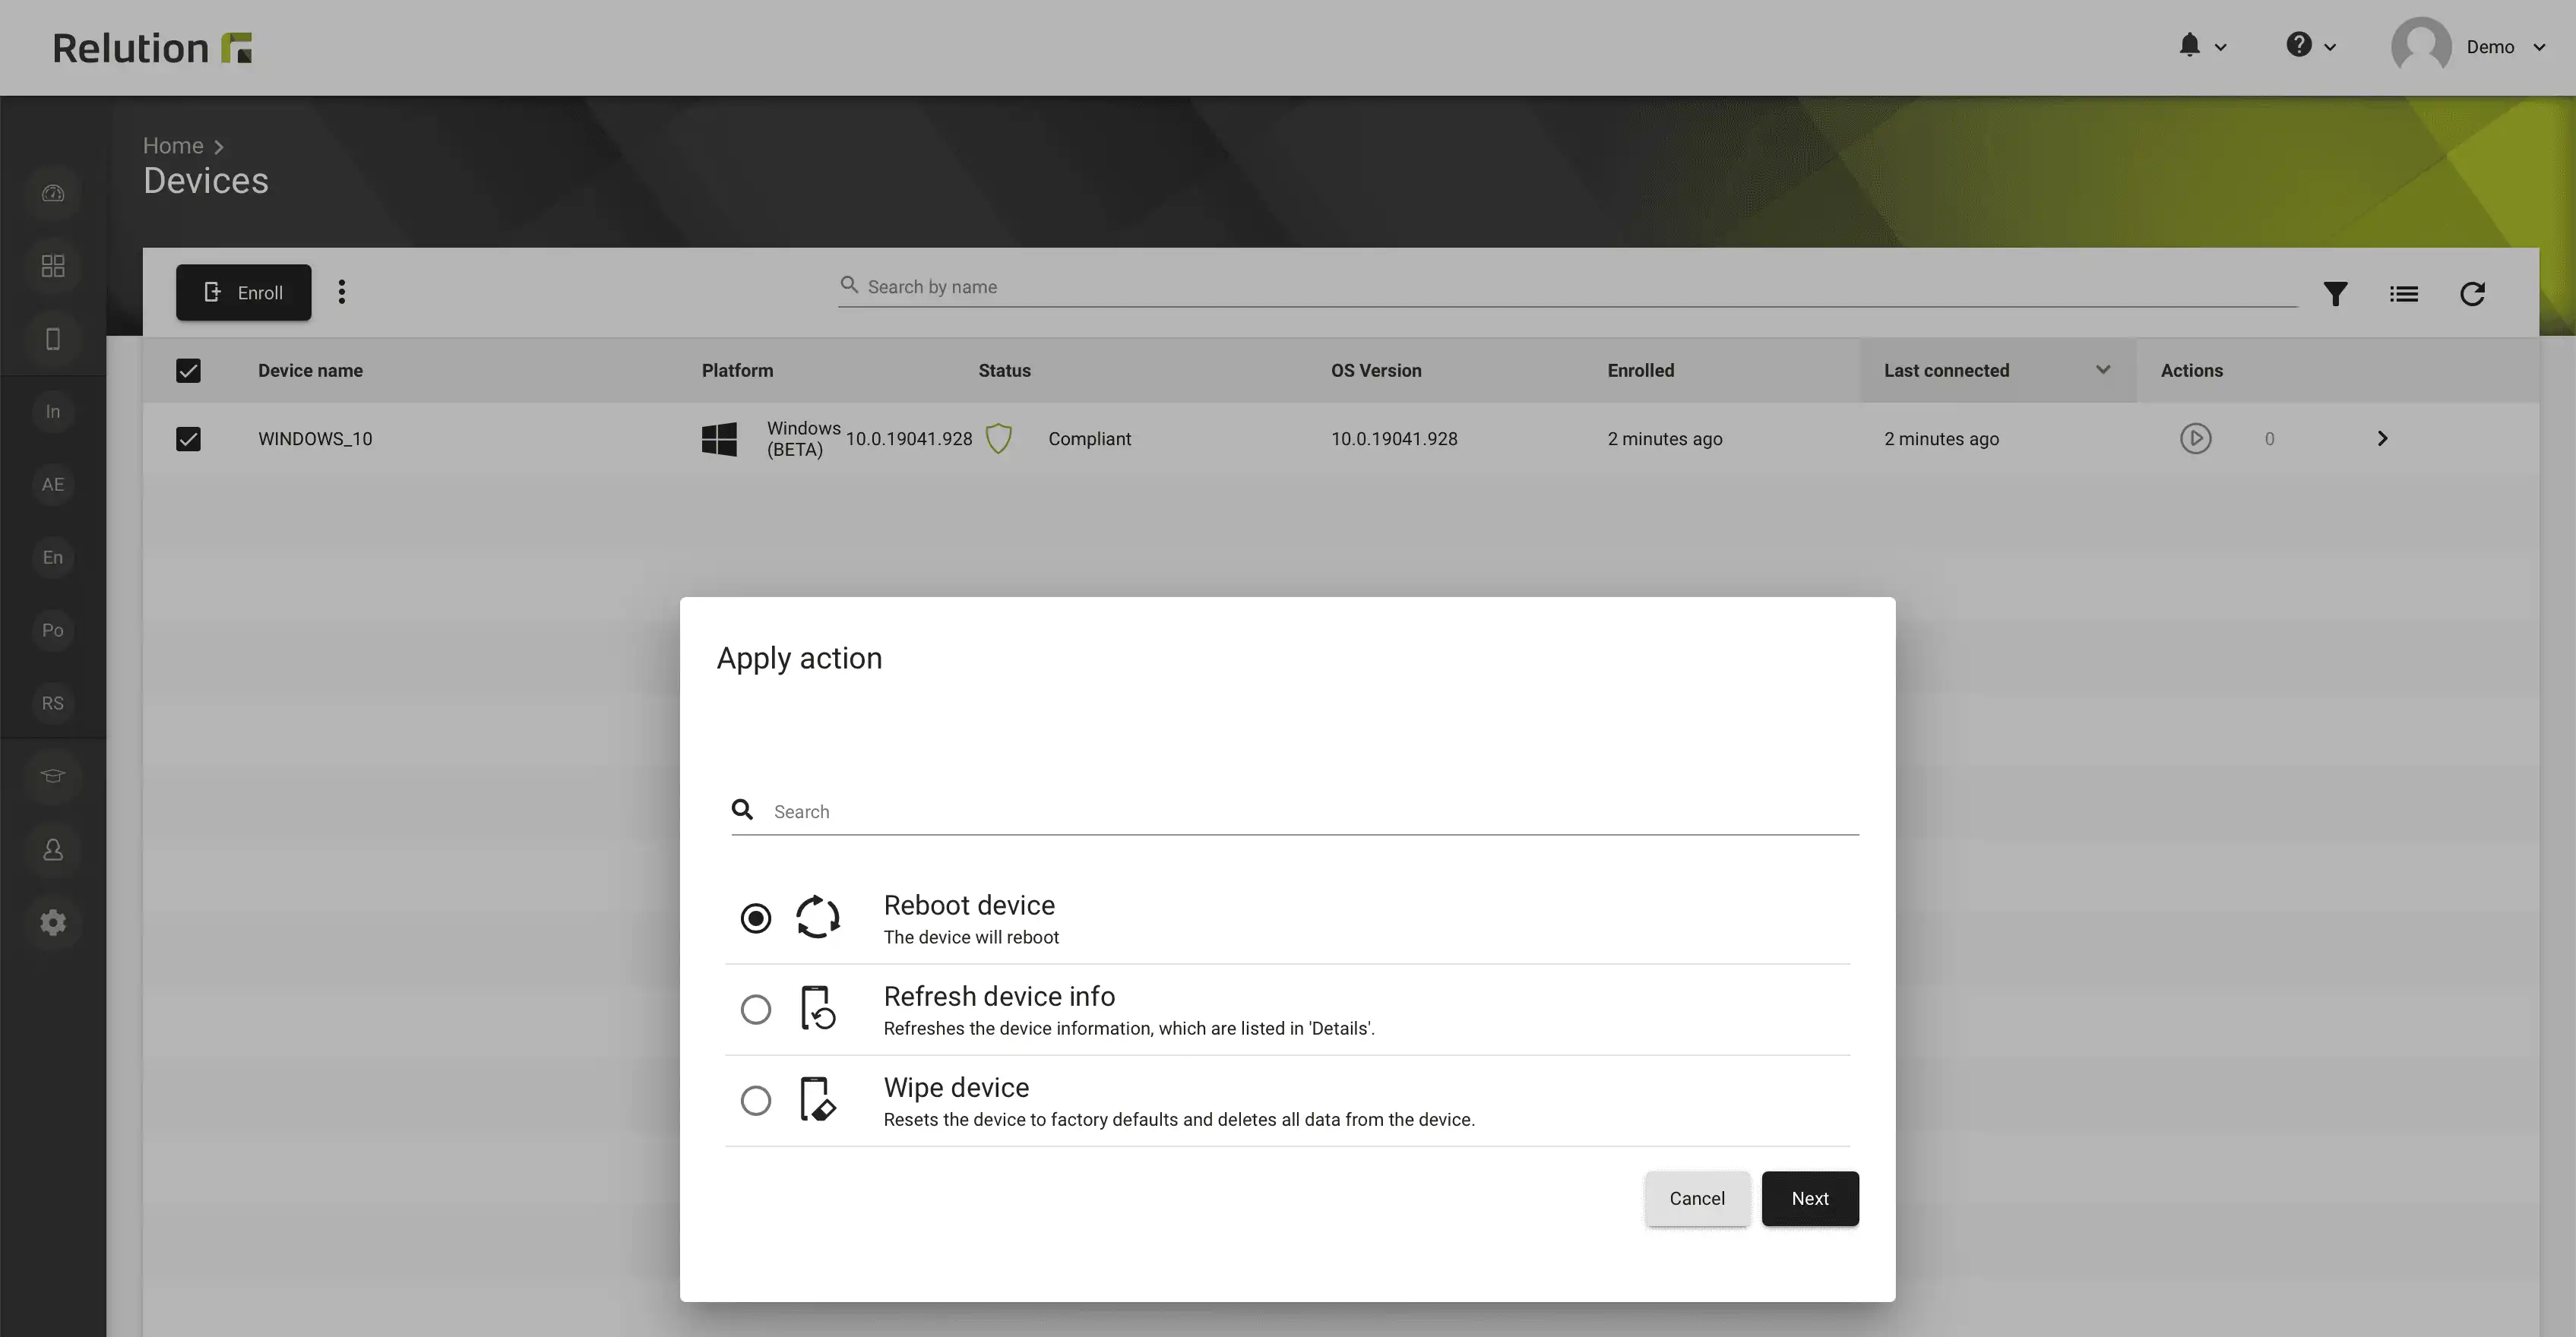Open the column list view icon
The image size is (2576, 1337).
(x=2404, y=294)
